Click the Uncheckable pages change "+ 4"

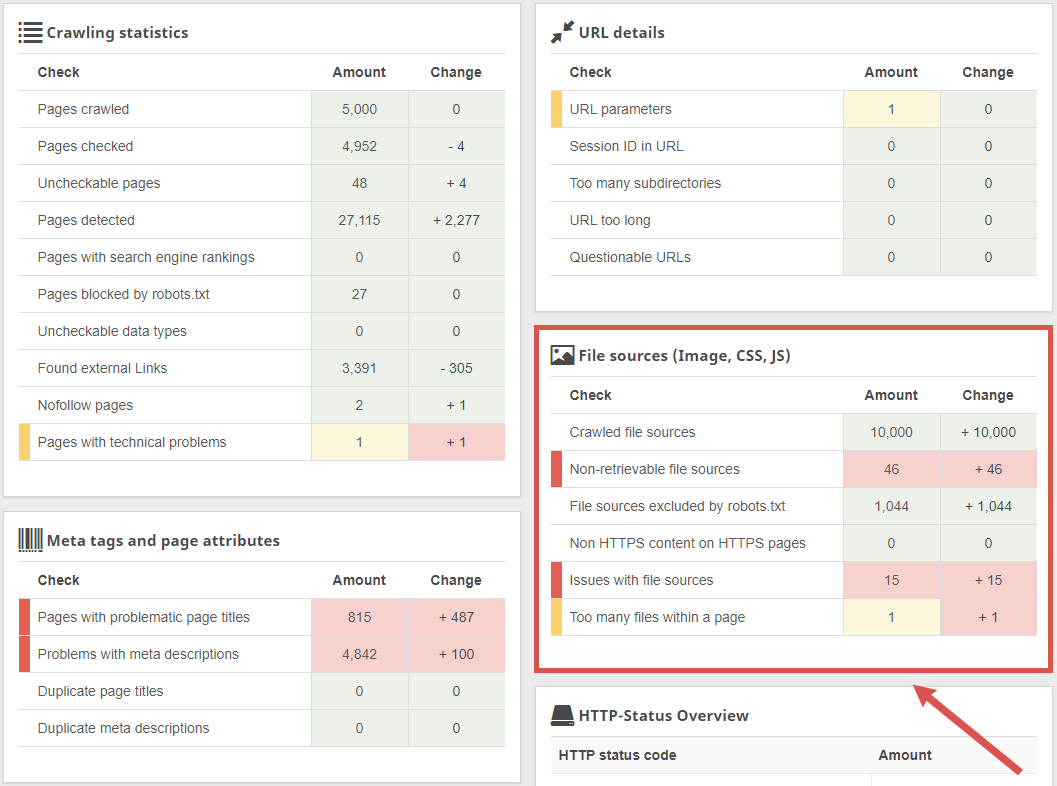tap(456, 183)
